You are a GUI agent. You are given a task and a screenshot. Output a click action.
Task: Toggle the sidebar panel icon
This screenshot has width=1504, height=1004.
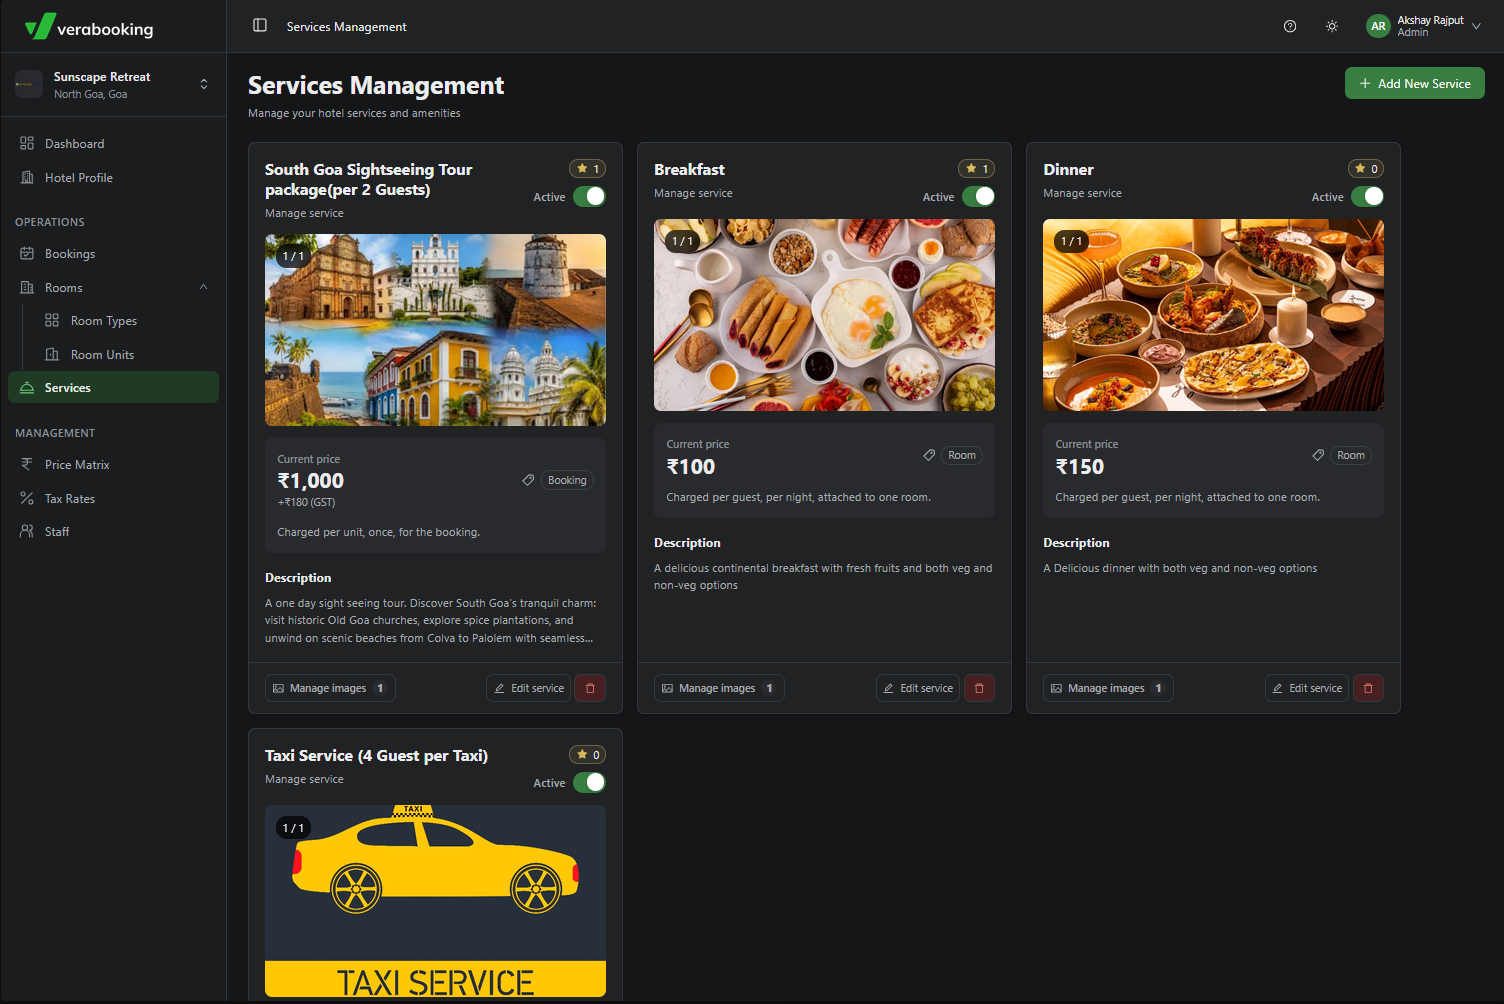[x=260, y=25]
